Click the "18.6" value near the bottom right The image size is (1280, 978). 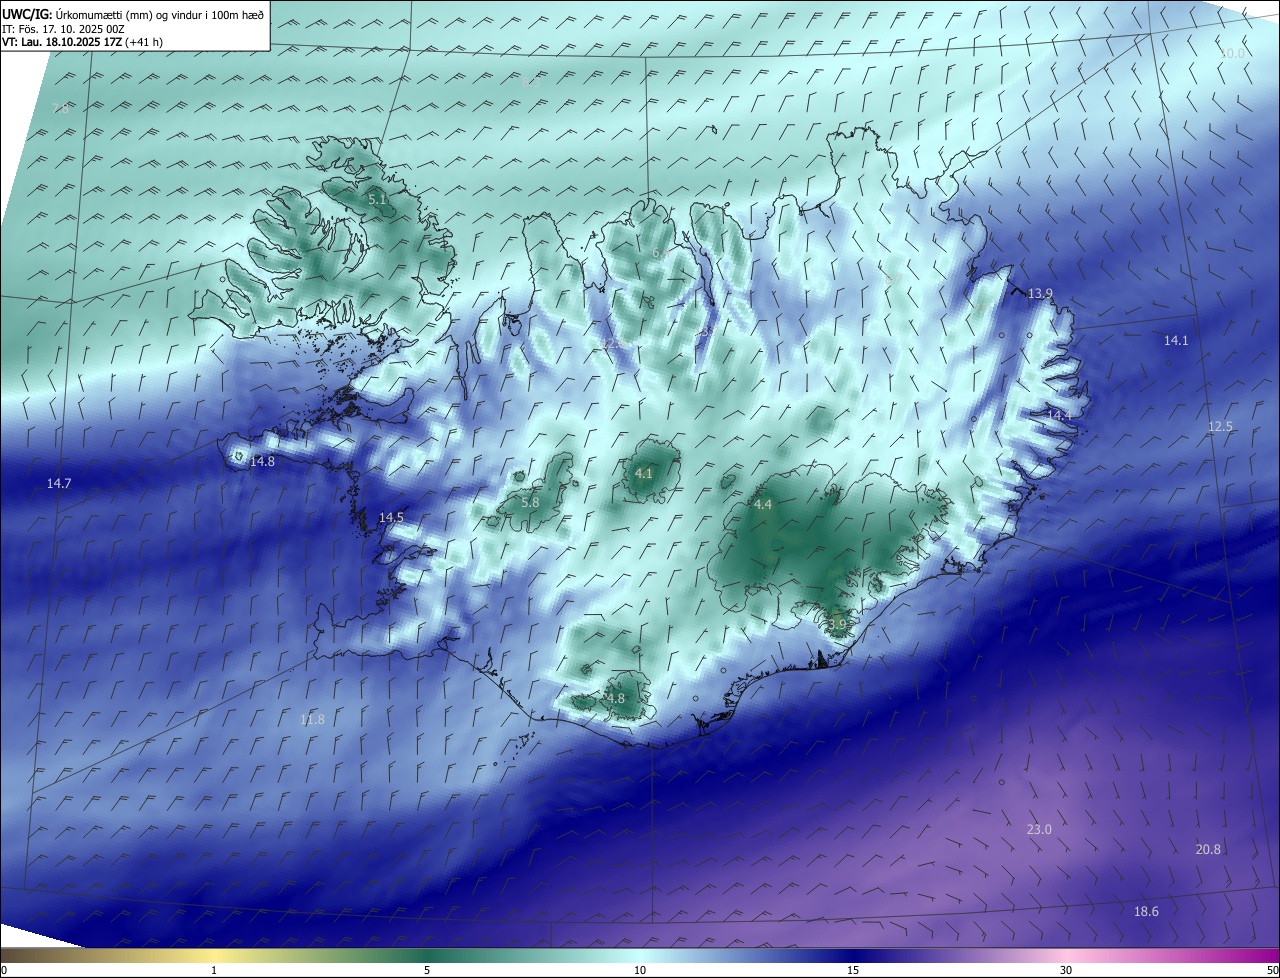coord(1146,911)
